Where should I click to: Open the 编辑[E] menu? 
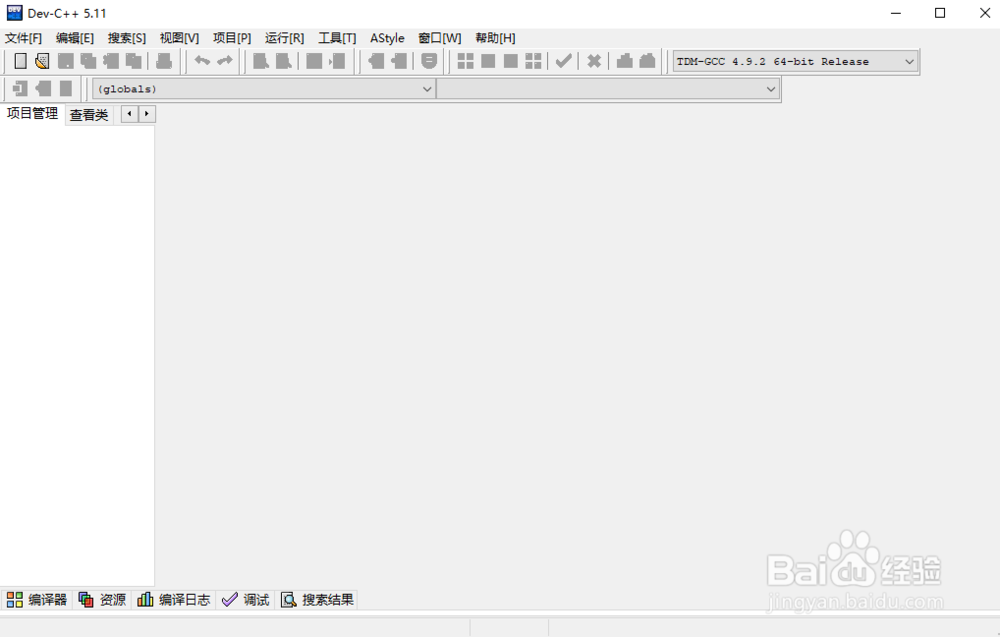(x=75, y=38)
